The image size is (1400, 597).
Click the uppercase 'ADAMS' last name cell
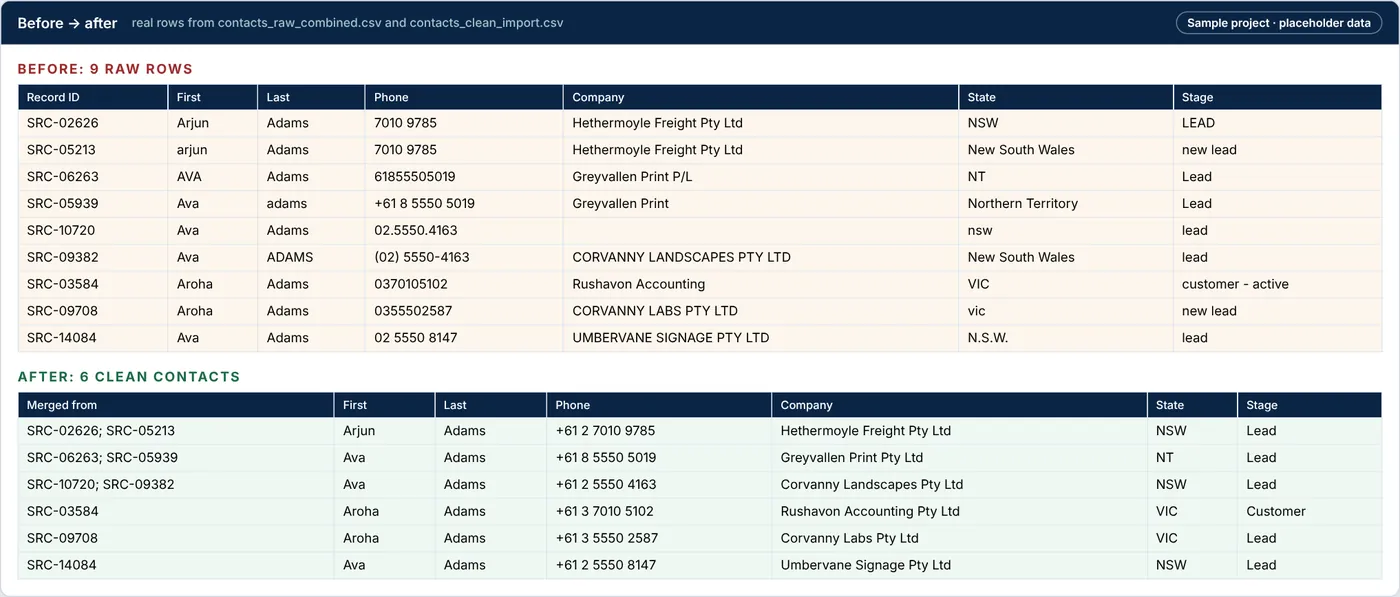[312, 258]
